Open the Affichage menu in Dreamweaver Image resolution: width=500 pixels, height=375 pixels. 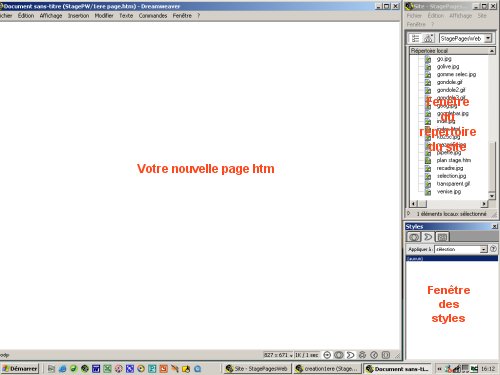coord(51,16)
